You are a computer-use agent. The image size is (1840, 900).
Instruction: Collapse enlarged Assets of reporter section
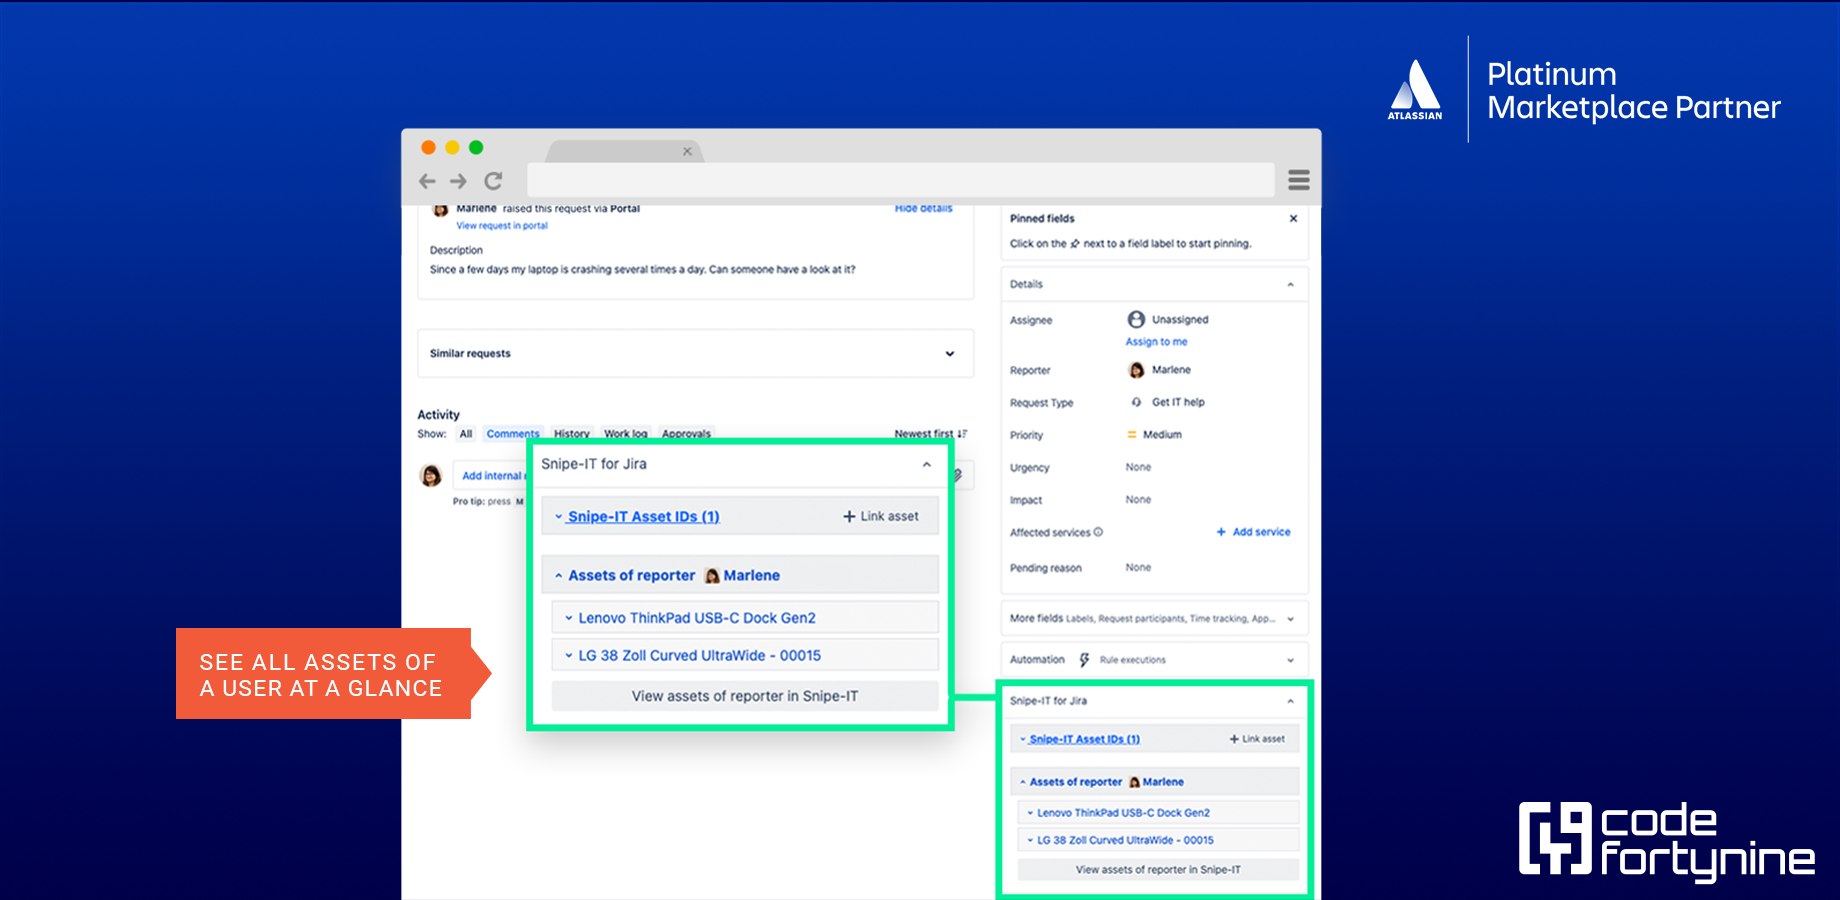(559, 576)
